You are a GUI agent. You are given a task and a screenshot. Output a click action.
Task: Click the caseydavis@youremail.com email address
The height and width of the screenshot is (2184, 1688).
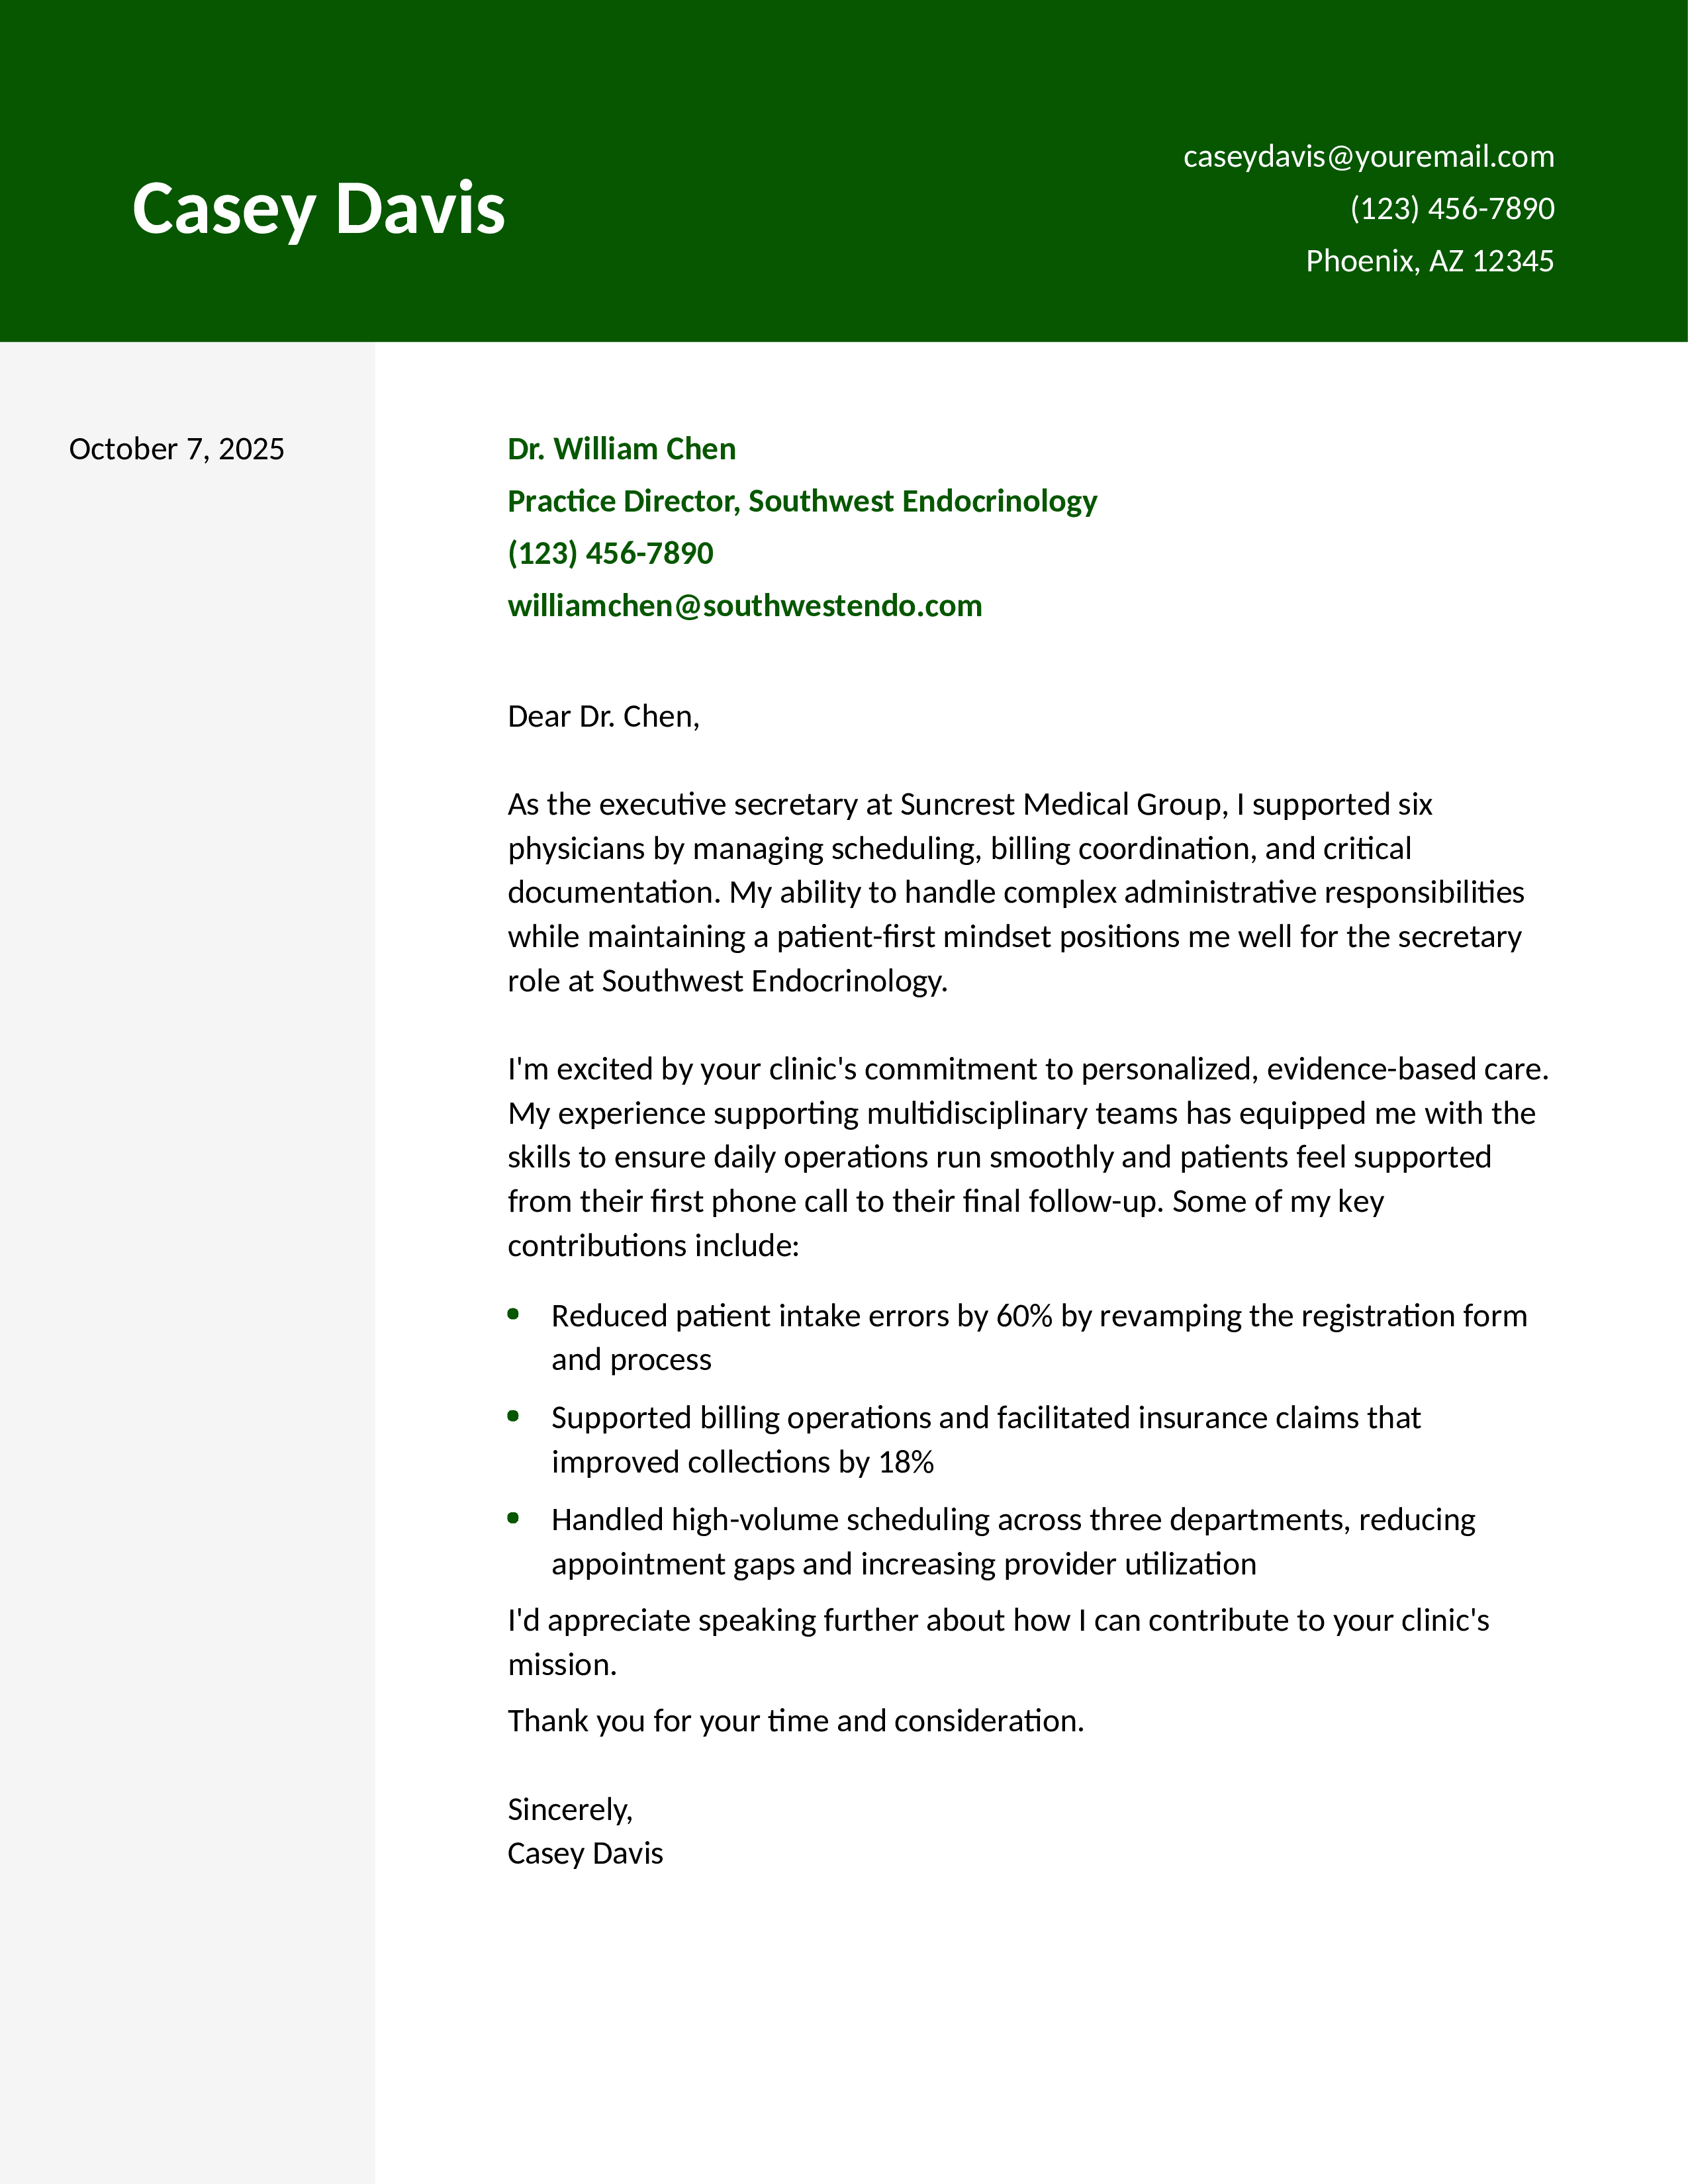click(x=1367, y=157)
